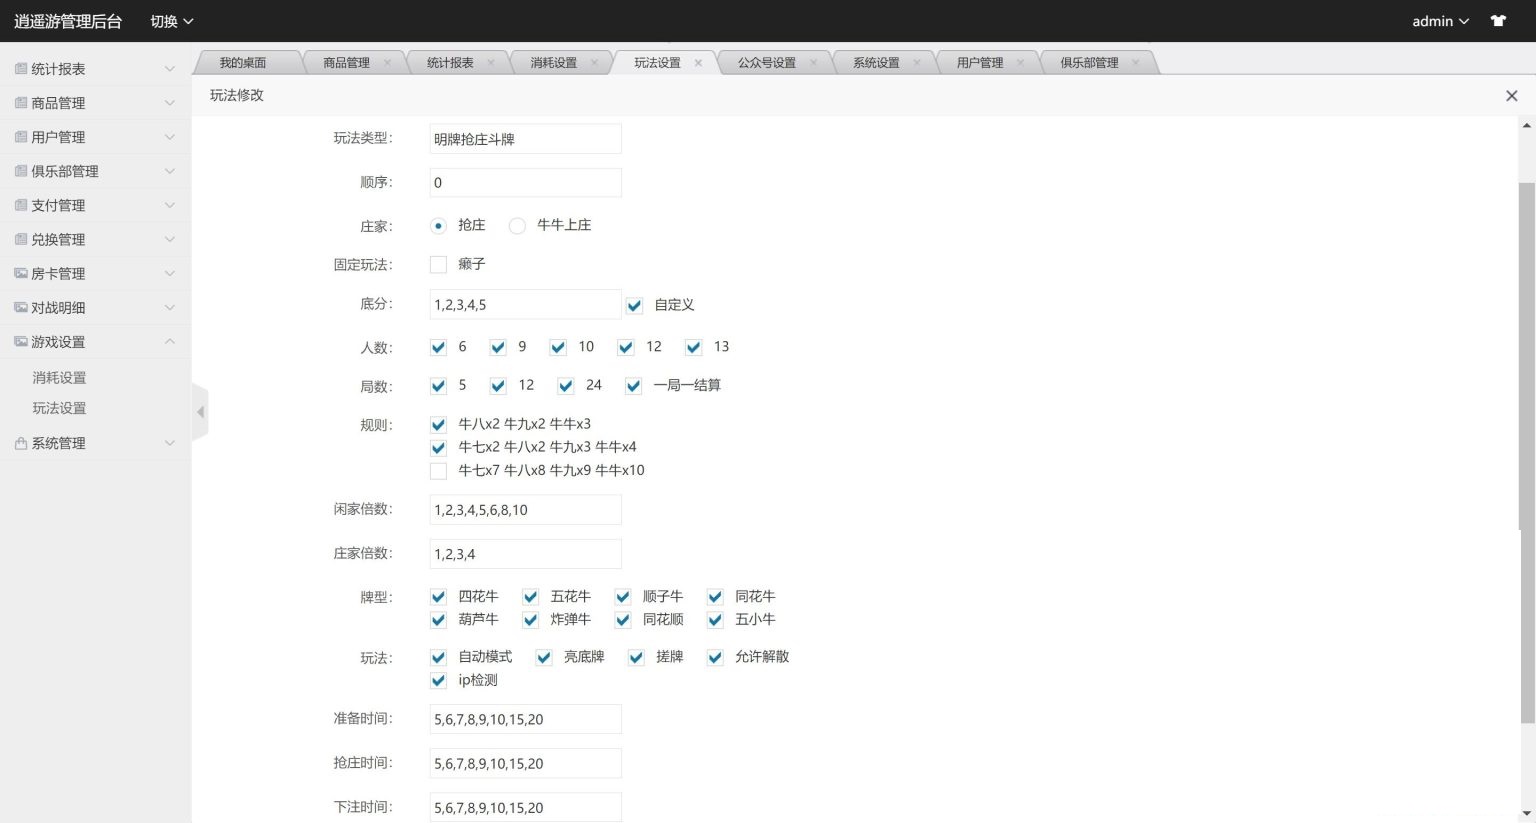The height and width of the screenshot is (823, 1536).
Task: Enable the 癞子 checkbox under 固定玩法
Action: 438,264
